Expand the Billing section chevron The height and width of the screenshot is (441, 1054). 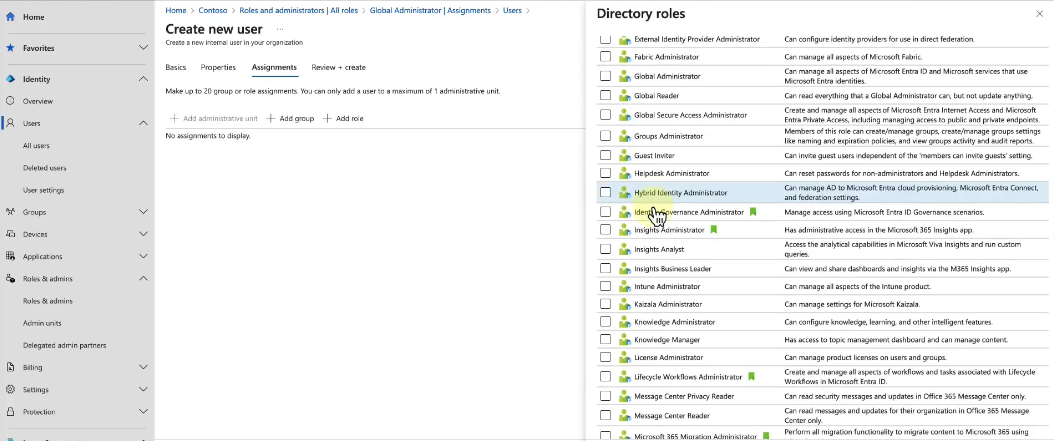pos(143,367)
